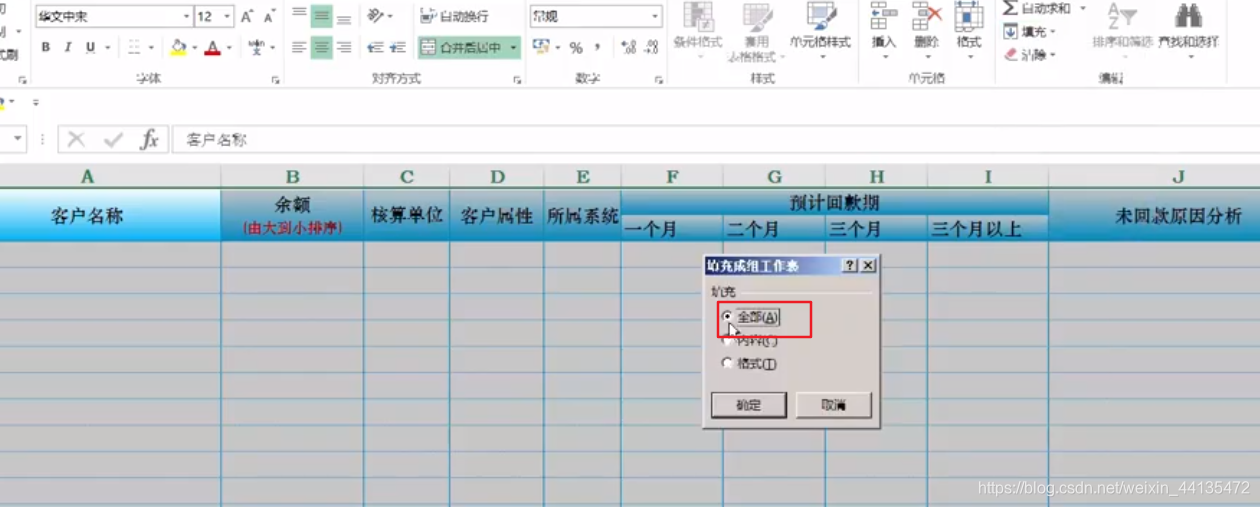Open conditional formatting (条件格式)
Viewport: 1260px width, 507px height.
(699, 30)
